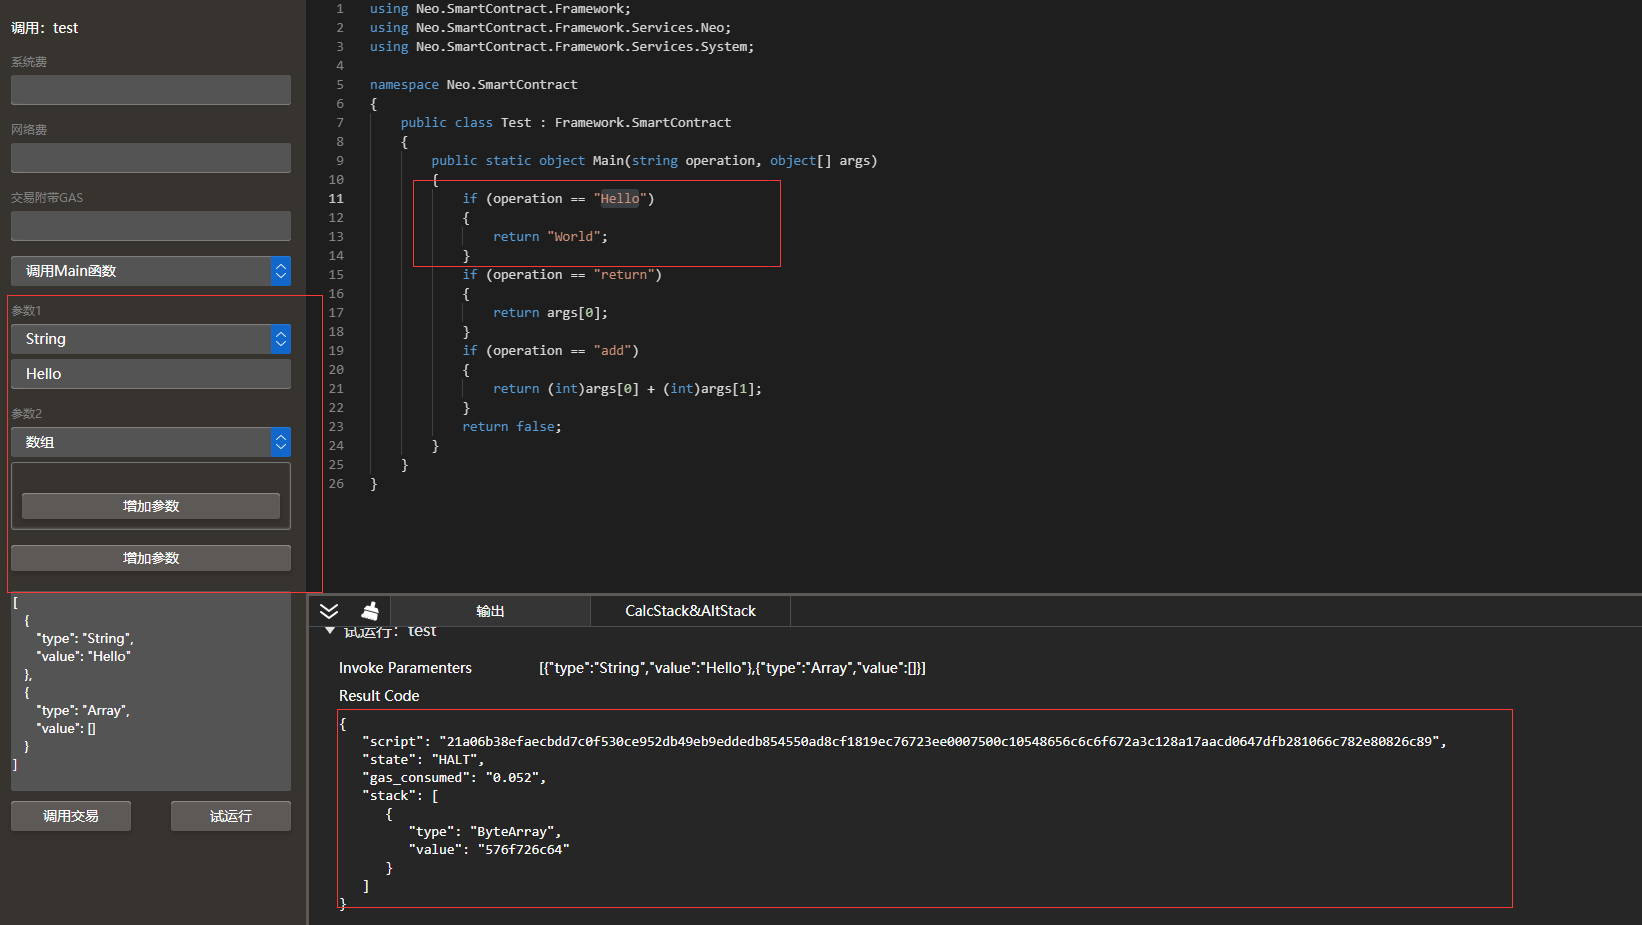
Task: Focus the 交易附带GAS input field
Action: (150, 226)
